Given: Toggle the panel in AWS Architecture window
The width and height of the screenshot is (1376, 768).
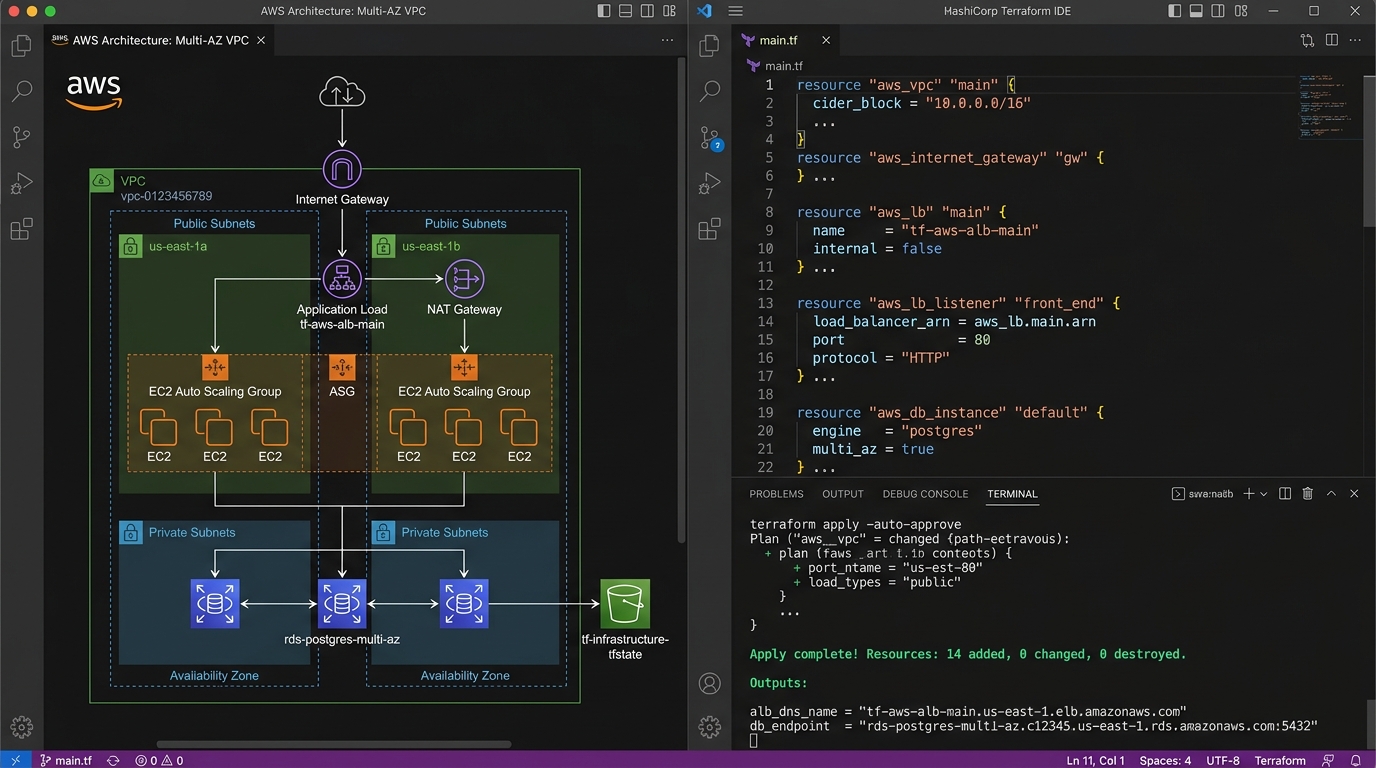Looking at the screenshot, I should (x=626, y=11).
